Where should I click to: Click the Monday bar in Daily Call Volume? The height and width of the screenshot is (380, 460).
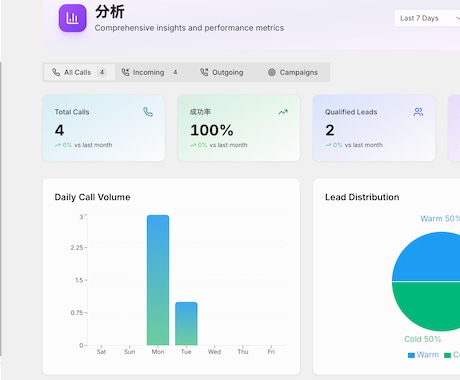click(x=158, y=280)
